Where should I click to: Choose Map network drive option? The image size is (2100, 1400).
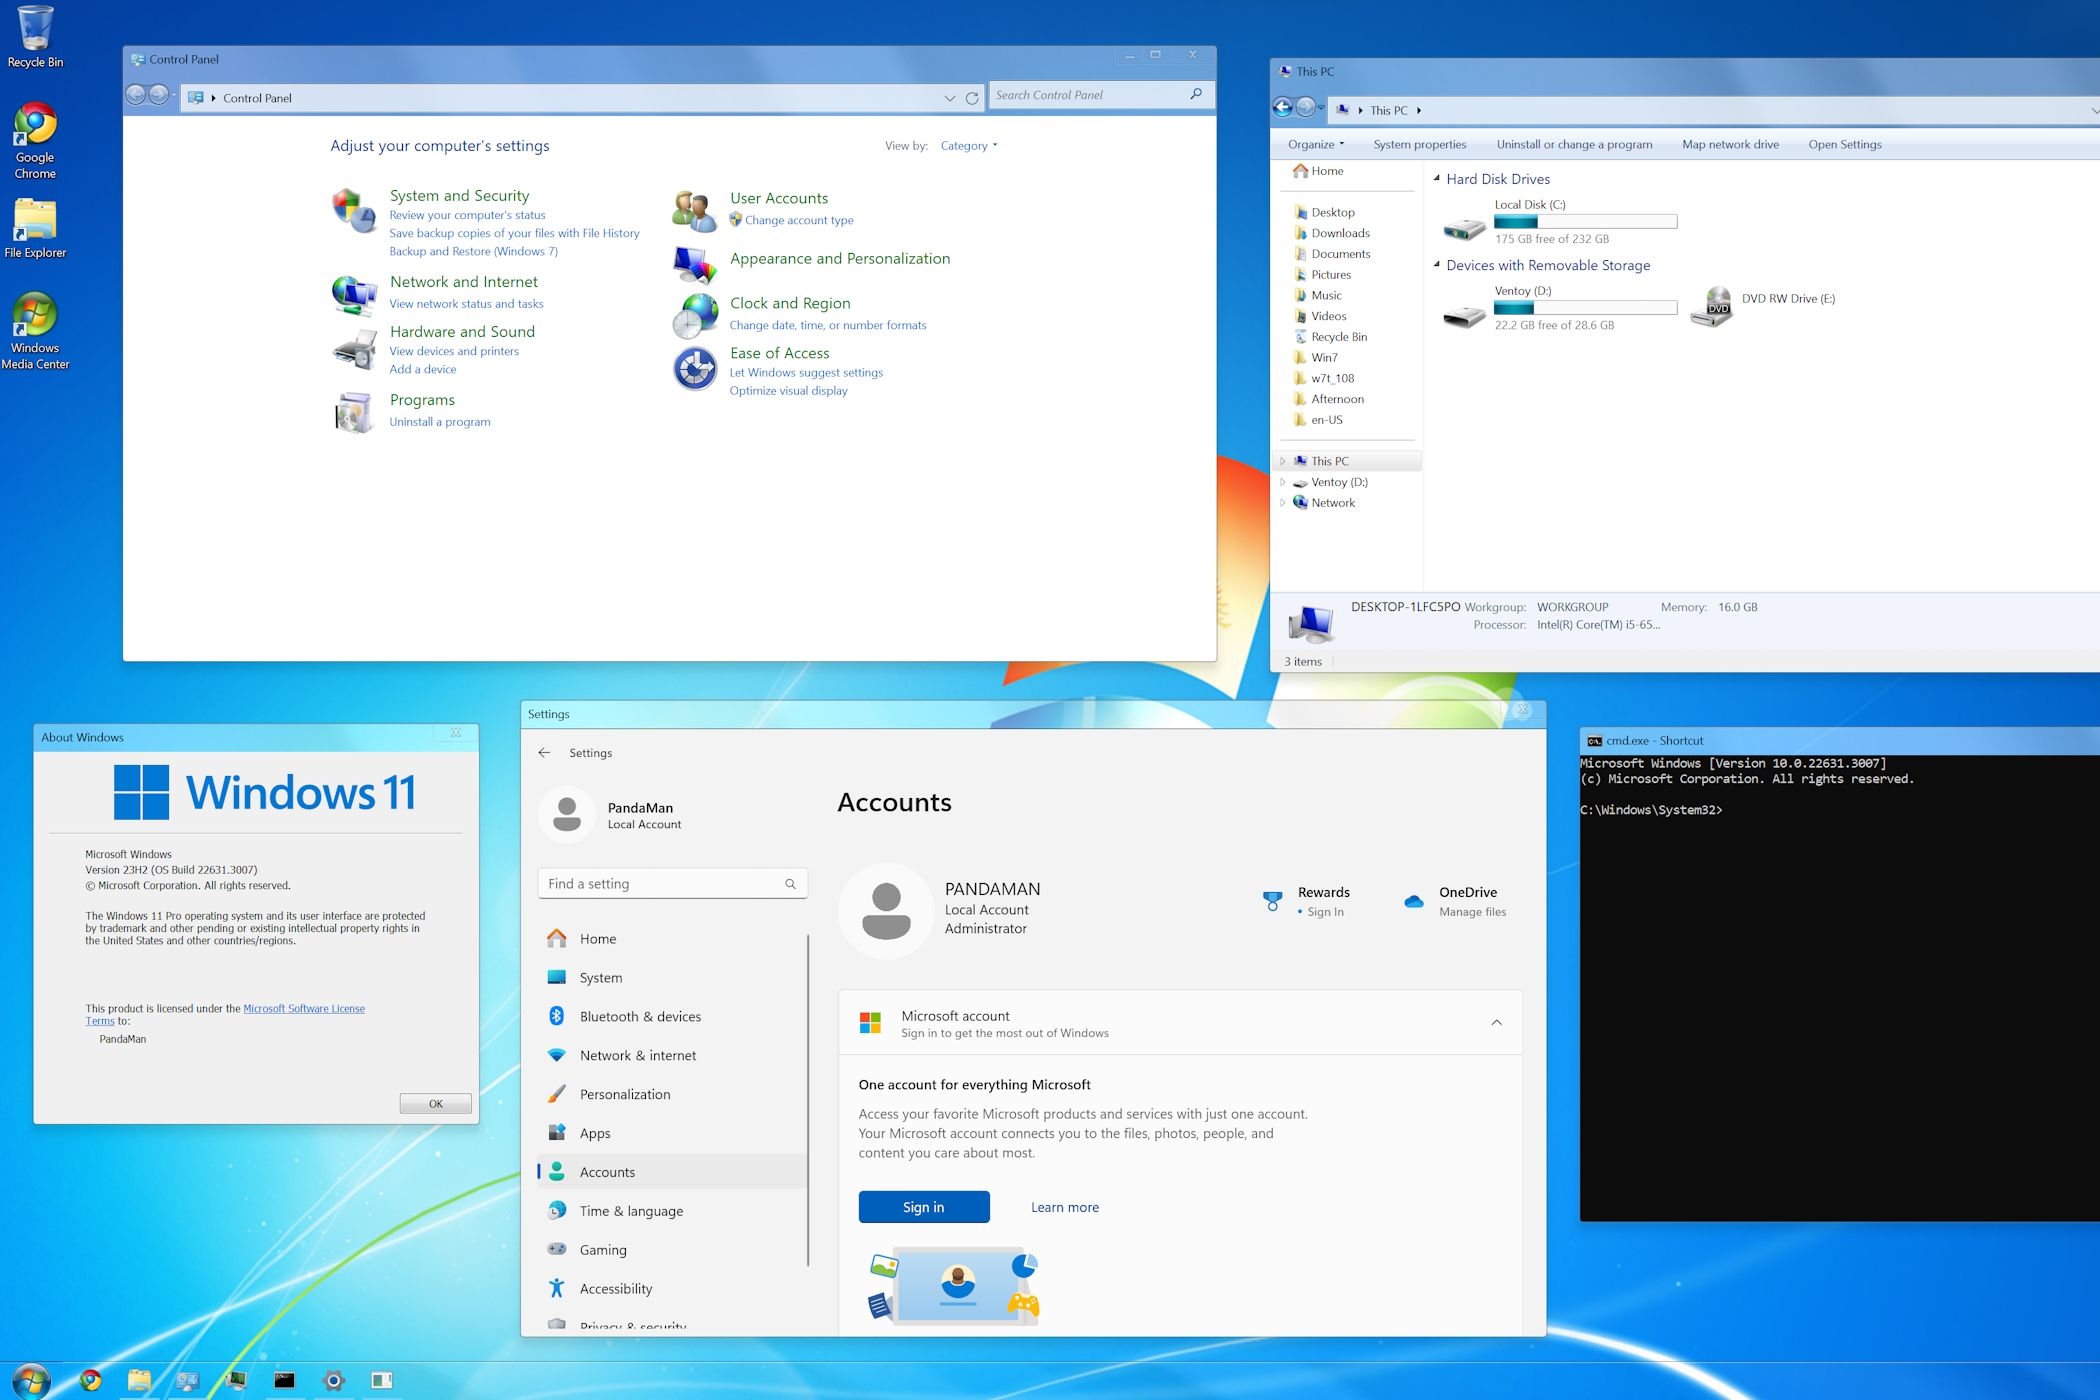click(x=1730, y=144)
